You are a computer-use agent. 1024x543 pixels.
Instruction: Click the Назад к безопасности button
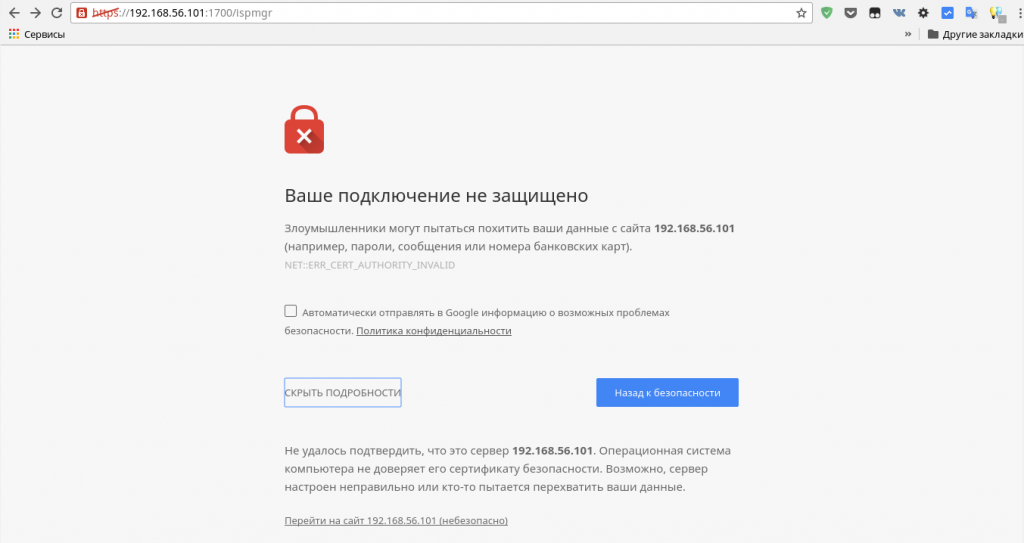[x=667, y=393]
